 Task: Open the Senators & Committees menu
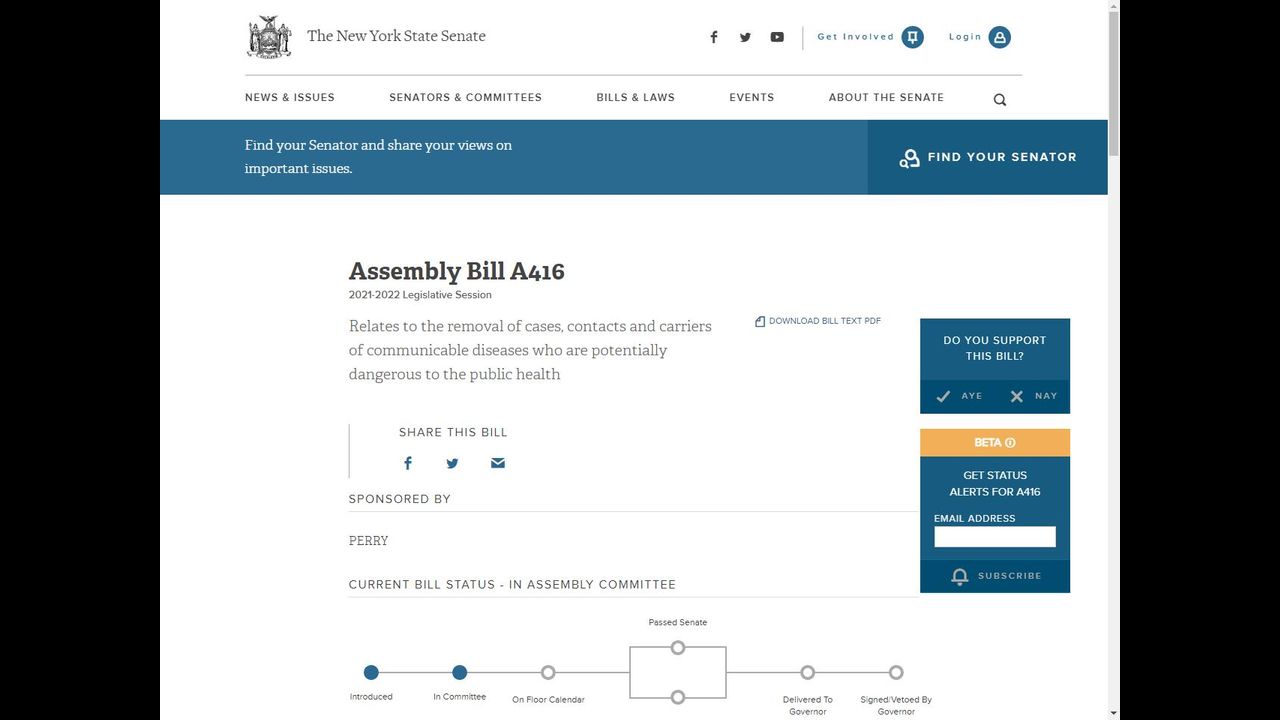(465, 97)
